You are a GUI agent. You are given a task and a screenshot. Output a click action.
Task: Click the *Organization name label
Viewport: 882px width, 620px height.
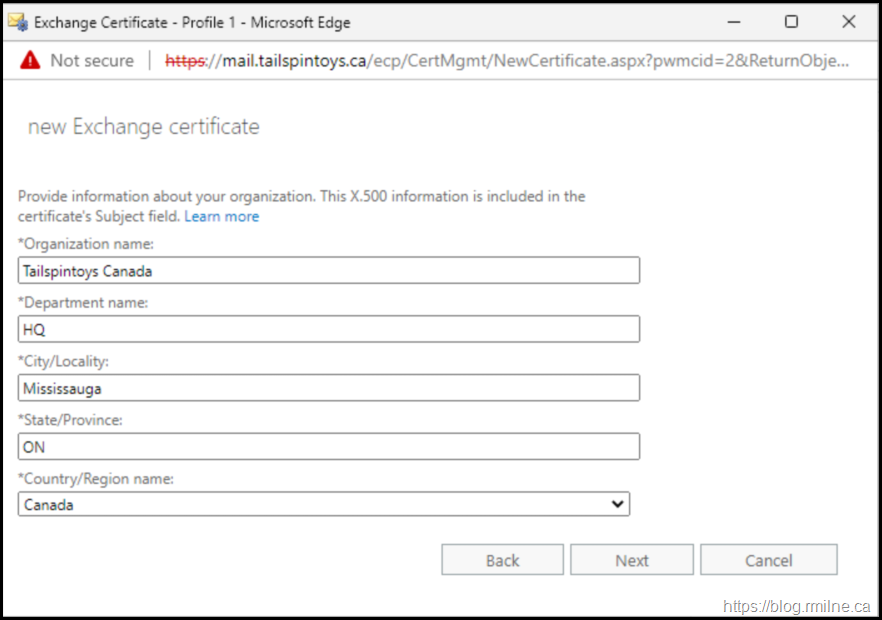click(86, 244)
